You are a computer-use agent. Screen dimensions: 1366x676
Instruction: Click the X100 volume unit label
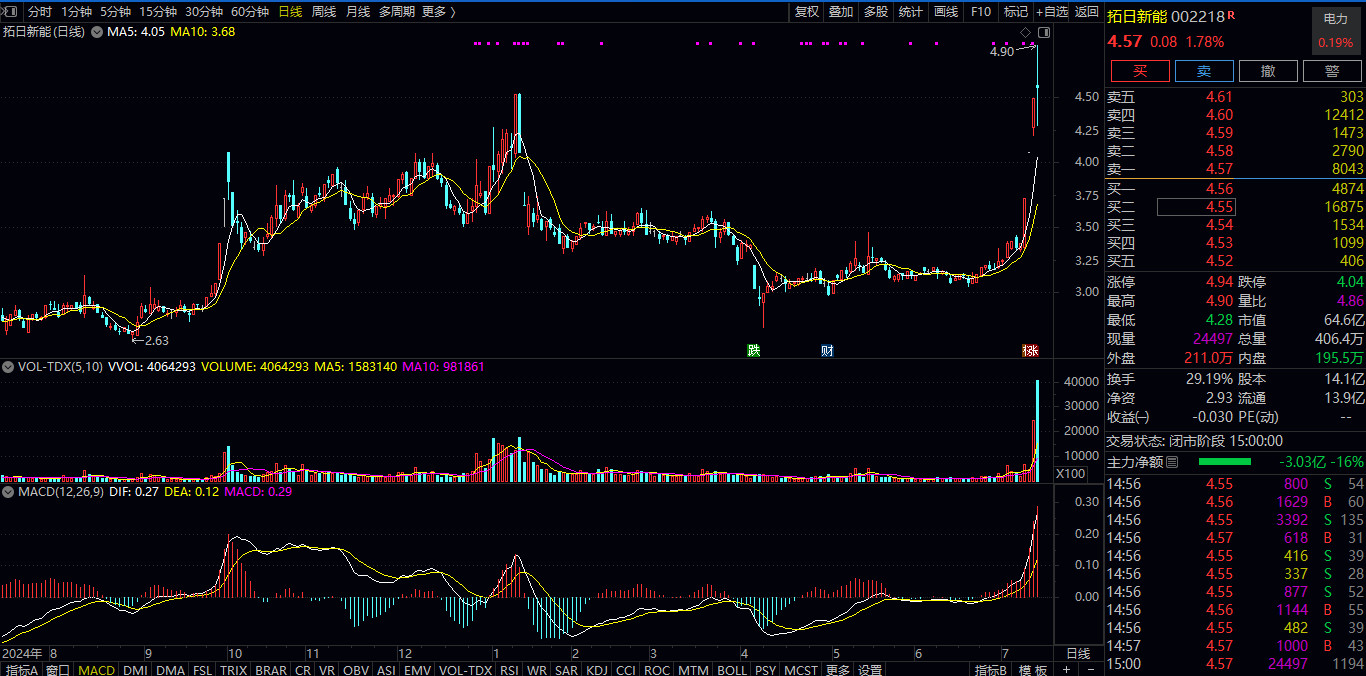click(x=1071, y=473)
